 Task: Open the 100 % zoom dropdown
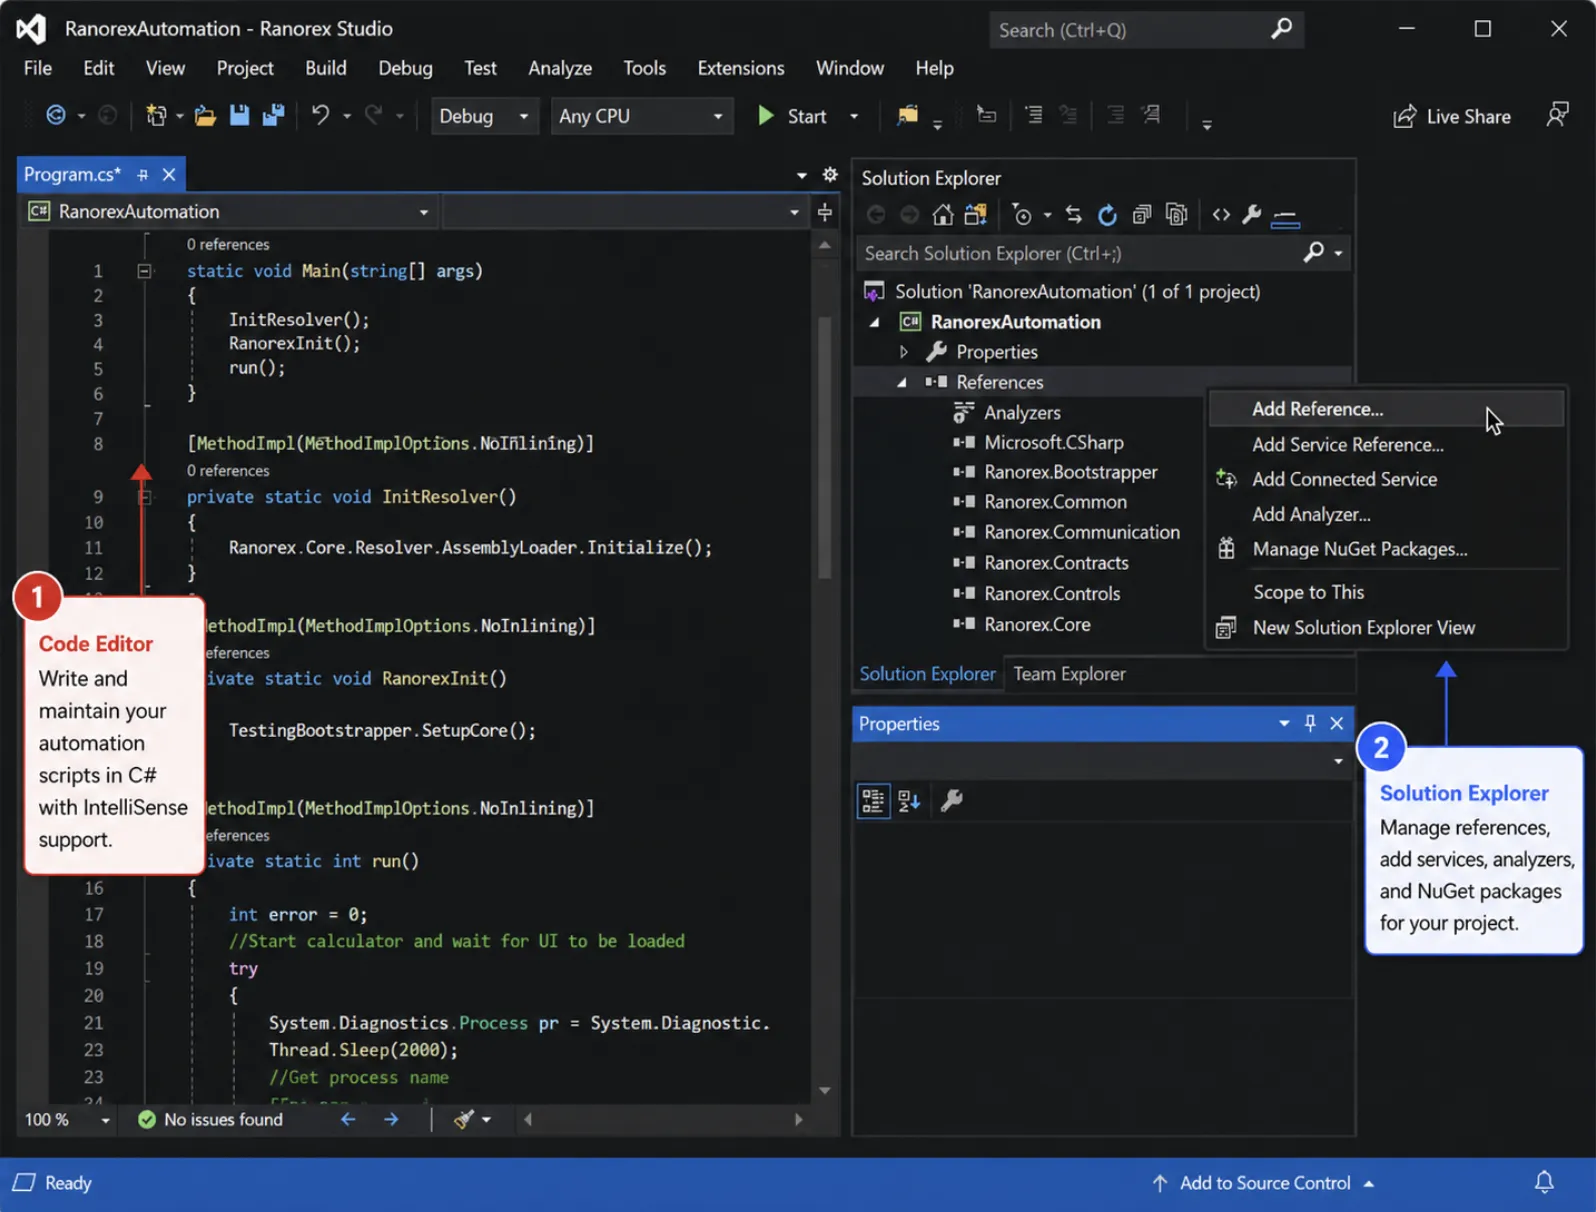[x=105, y=1120]
